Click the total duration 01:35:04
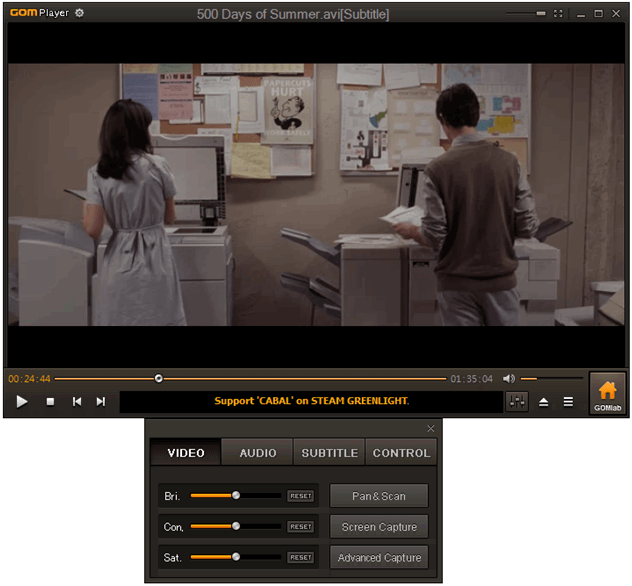Screen dimensions: 632x586 coord(472,379)
